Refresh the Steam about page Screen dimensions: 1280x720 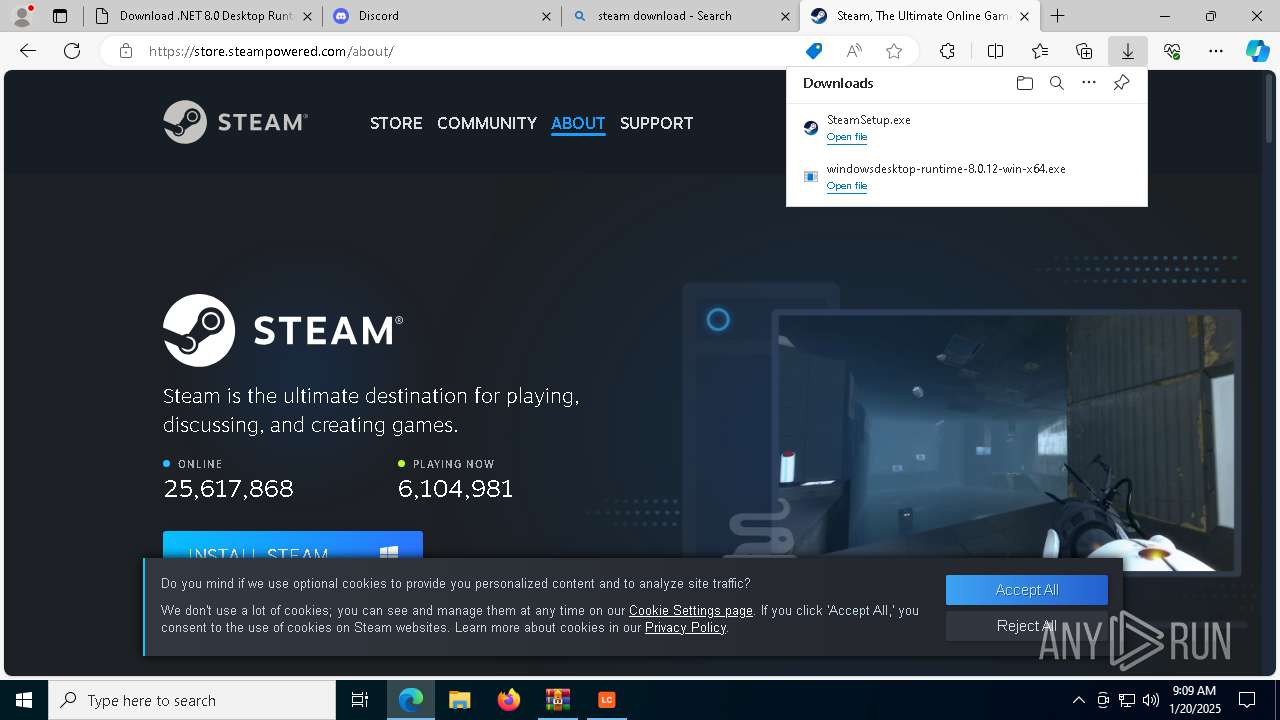[x=72, y=51]
